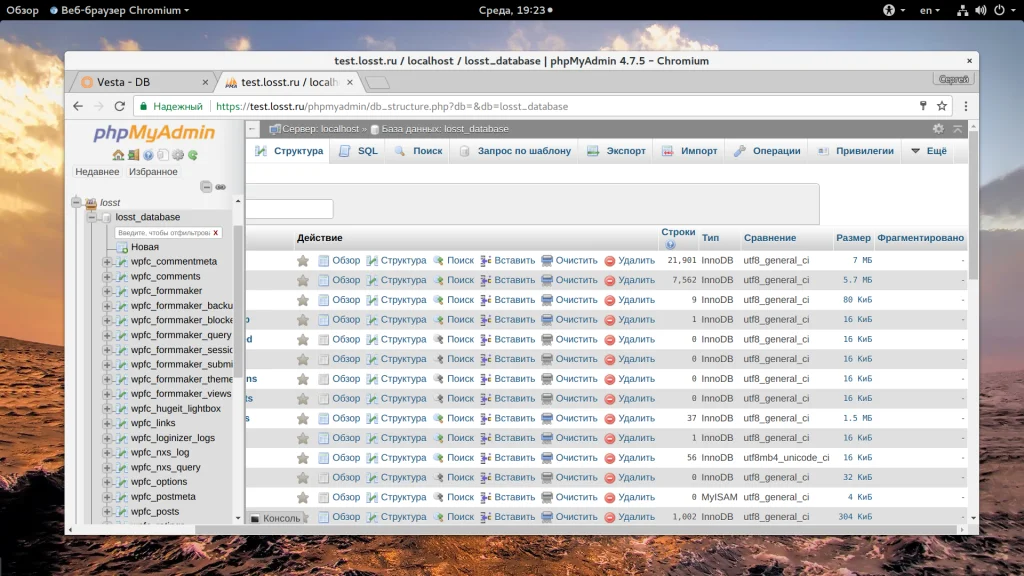Click Удалить link in first table row
The image size is (1024, 576).
636,261
